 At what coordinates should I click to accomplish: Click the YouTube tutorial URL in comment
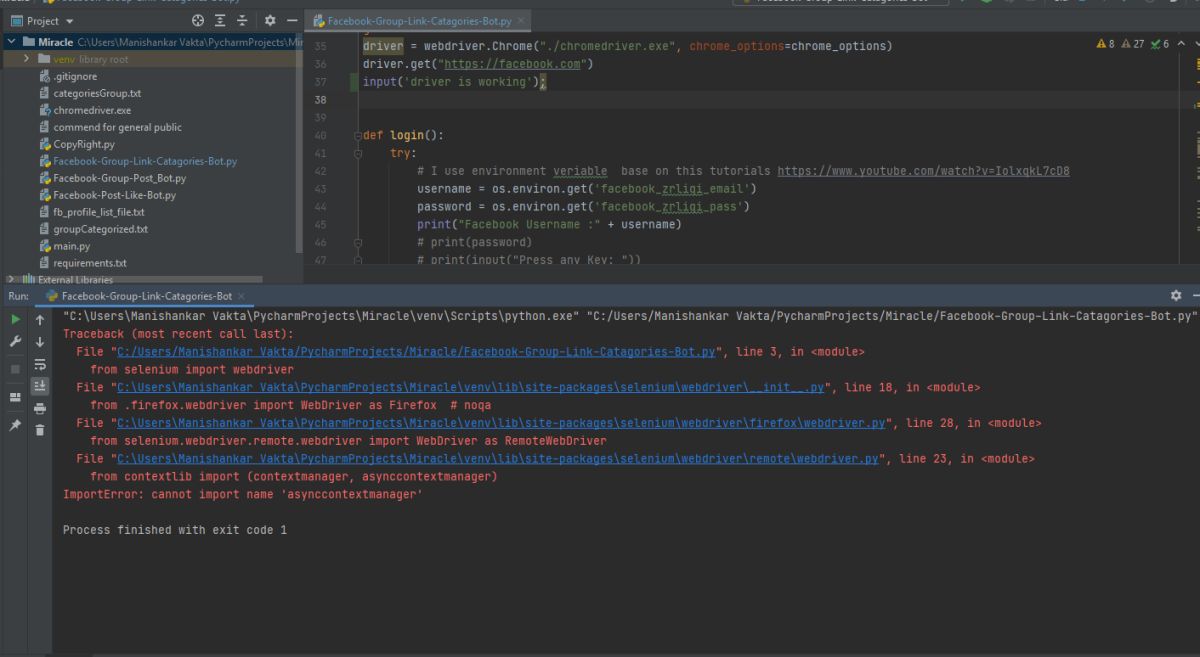point(923,171)
